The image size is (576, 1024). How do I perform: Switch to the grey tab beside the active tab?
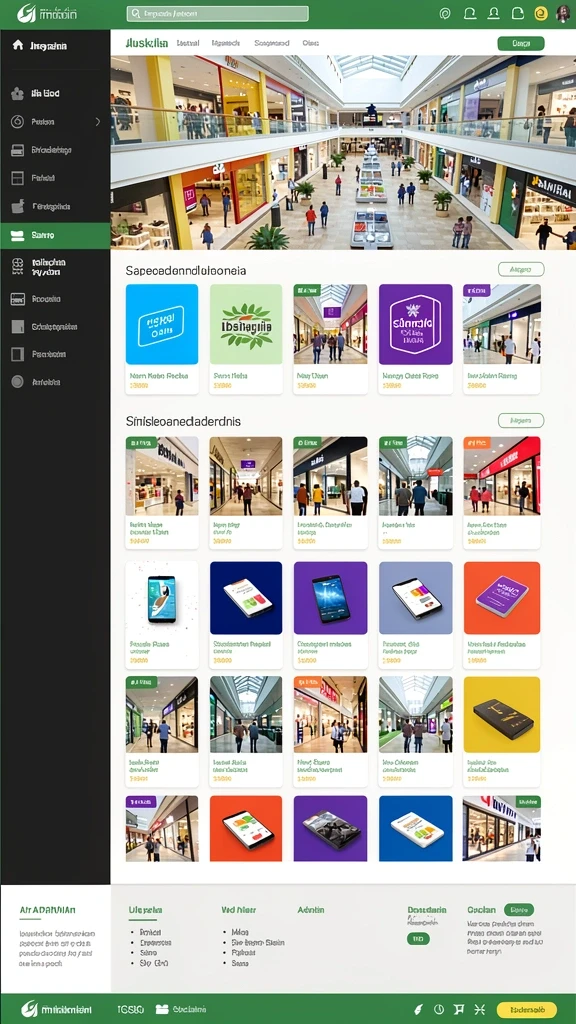pyautogui.click(x=188, y=43)
